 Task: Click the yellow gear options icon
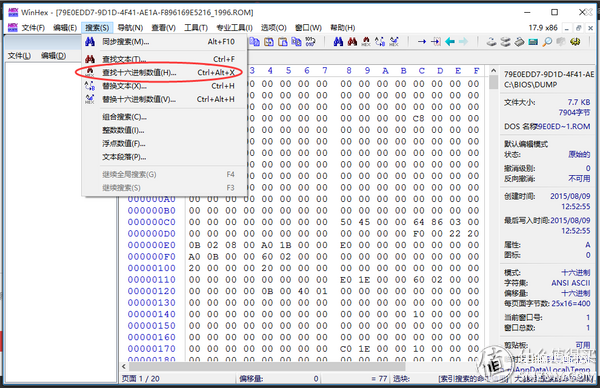(x=575, y=41)
